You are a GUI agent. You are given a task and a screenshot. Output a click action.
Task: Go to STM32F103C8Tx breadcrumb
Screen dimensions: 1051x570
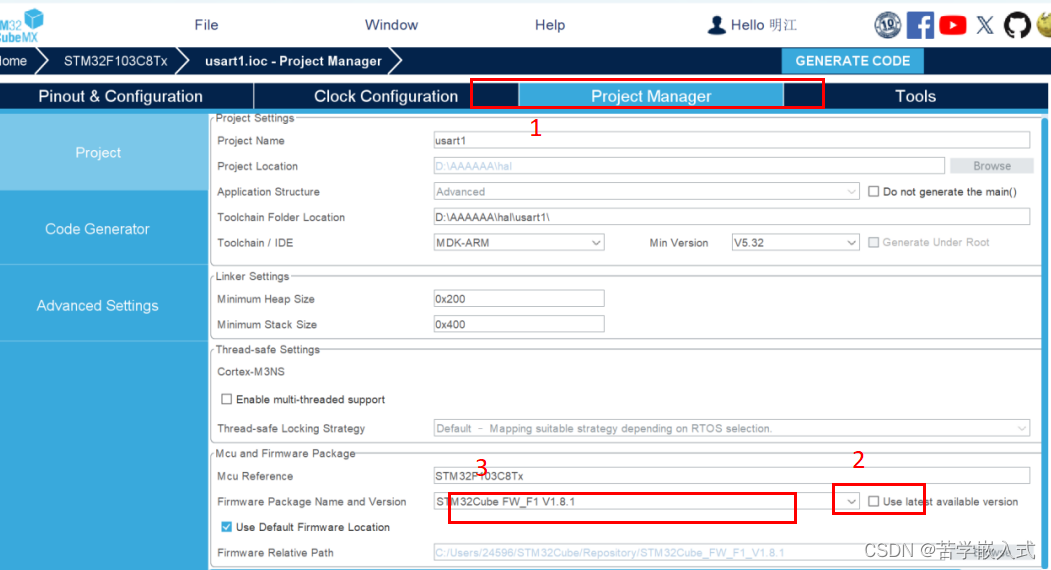pyautogui.click(x=115, y=61)
